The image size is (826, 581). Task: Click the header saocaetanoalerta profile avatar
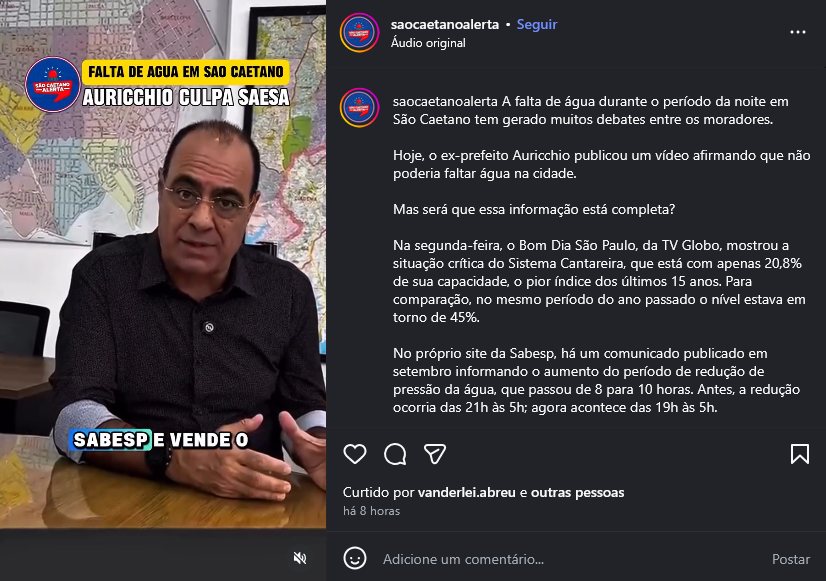359,33
